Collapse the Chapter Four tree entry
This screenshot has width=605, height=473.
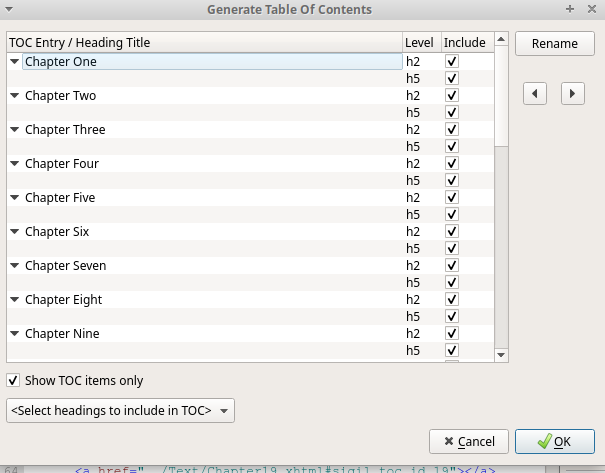click(x=14, y=164)
